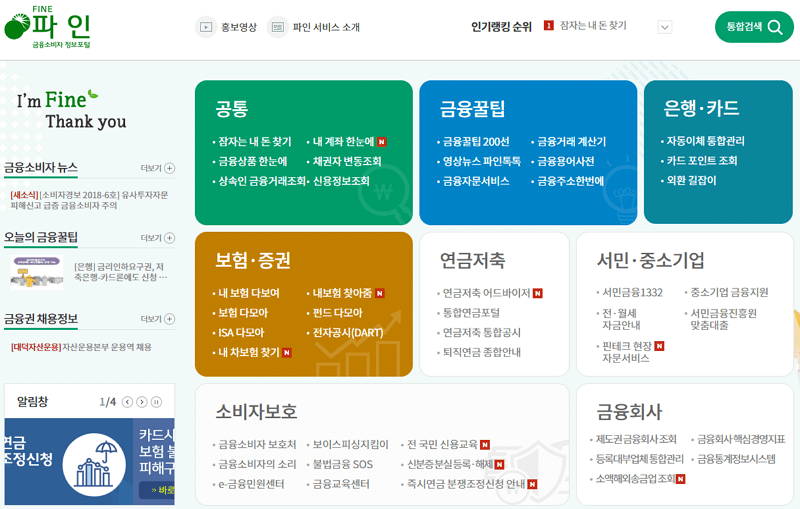Viewport: 800px width, 509px height.
Task: Expand the 인기랭킹 순위 dropdown arrow
Action: [x=665, y=27]
